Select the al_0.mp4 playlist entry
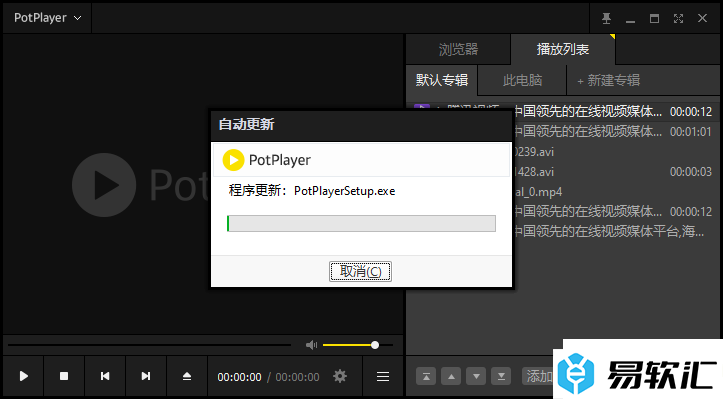This screenshot has height=399, width=723. (616, 191)
